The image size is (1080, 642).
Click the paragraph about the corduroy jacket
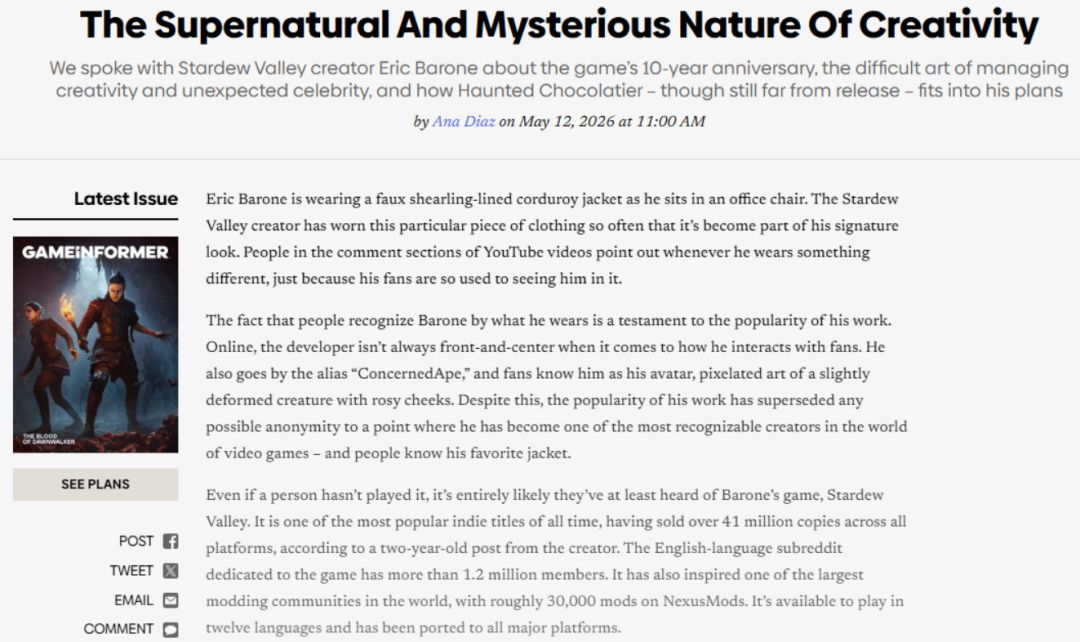[x=552, y=239]
